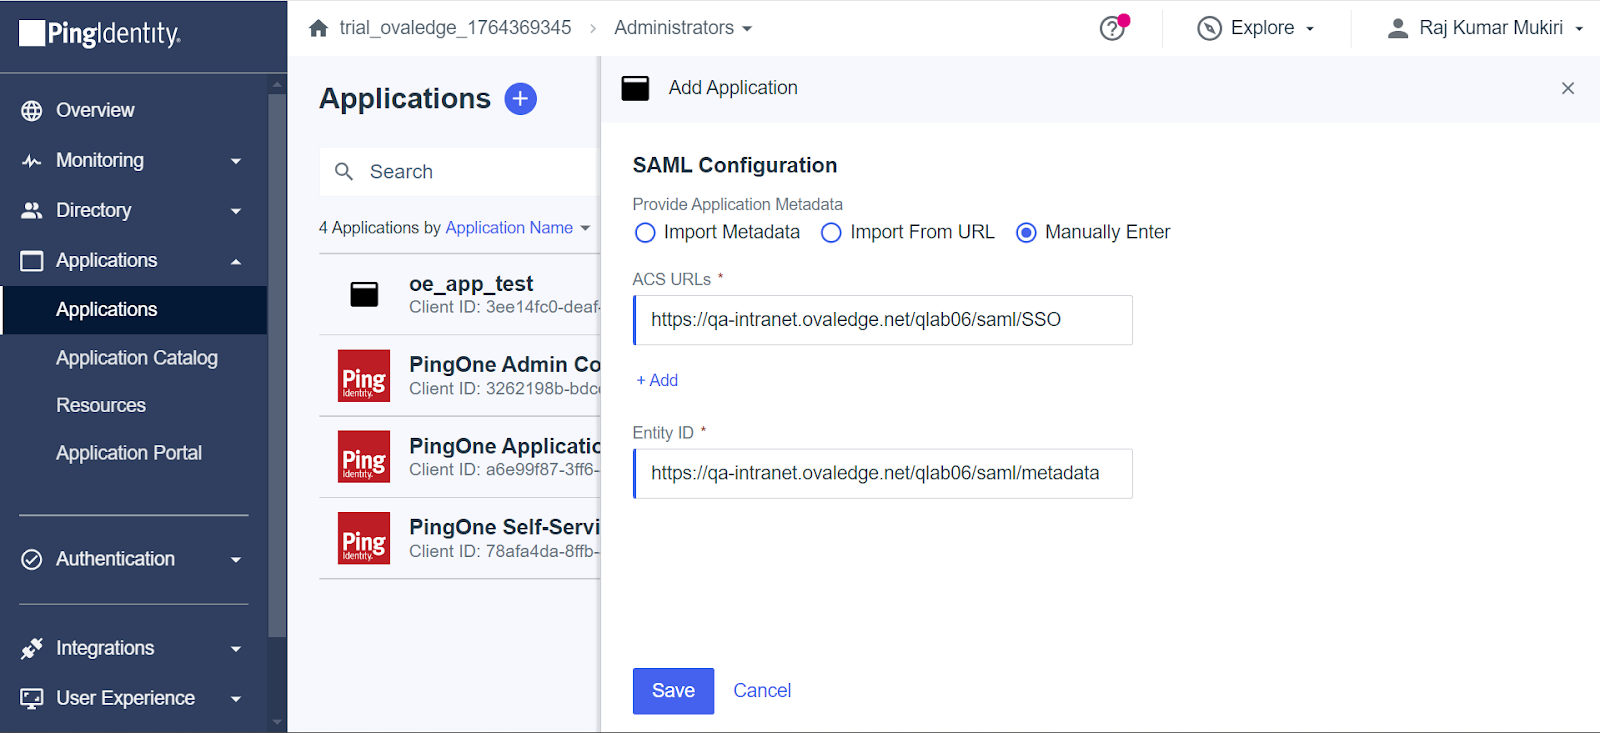Click the Overview globe icon
Image resolution: width=1600 pixels, height=733 pixels.
[32, 110]
